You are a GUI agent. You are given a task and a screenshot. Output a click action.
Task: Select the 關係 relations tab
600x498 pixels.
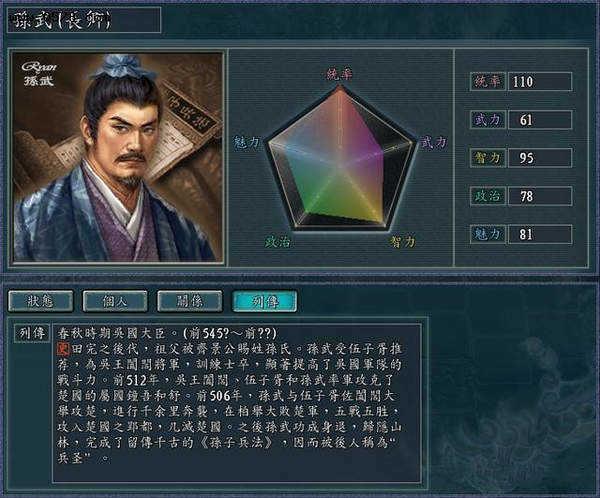pos(189,301)
